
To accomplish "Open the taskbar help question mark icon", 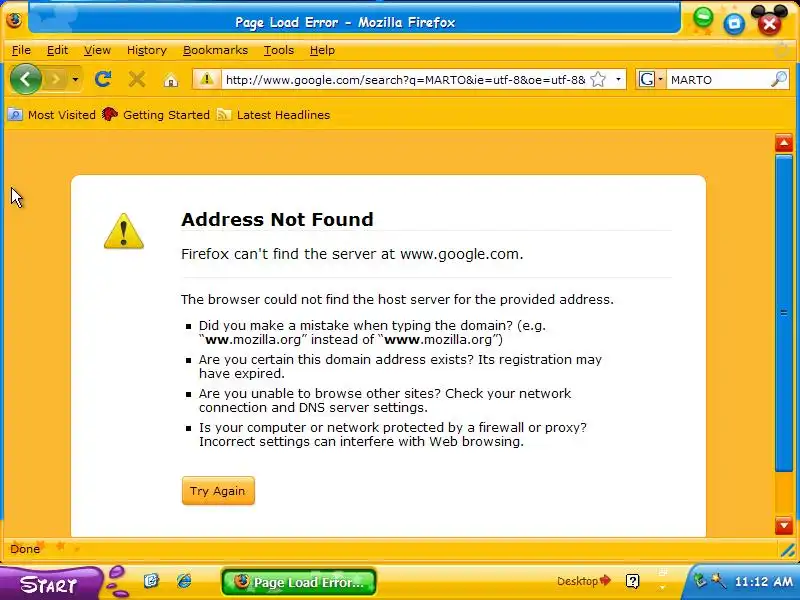I will (633, 581).
